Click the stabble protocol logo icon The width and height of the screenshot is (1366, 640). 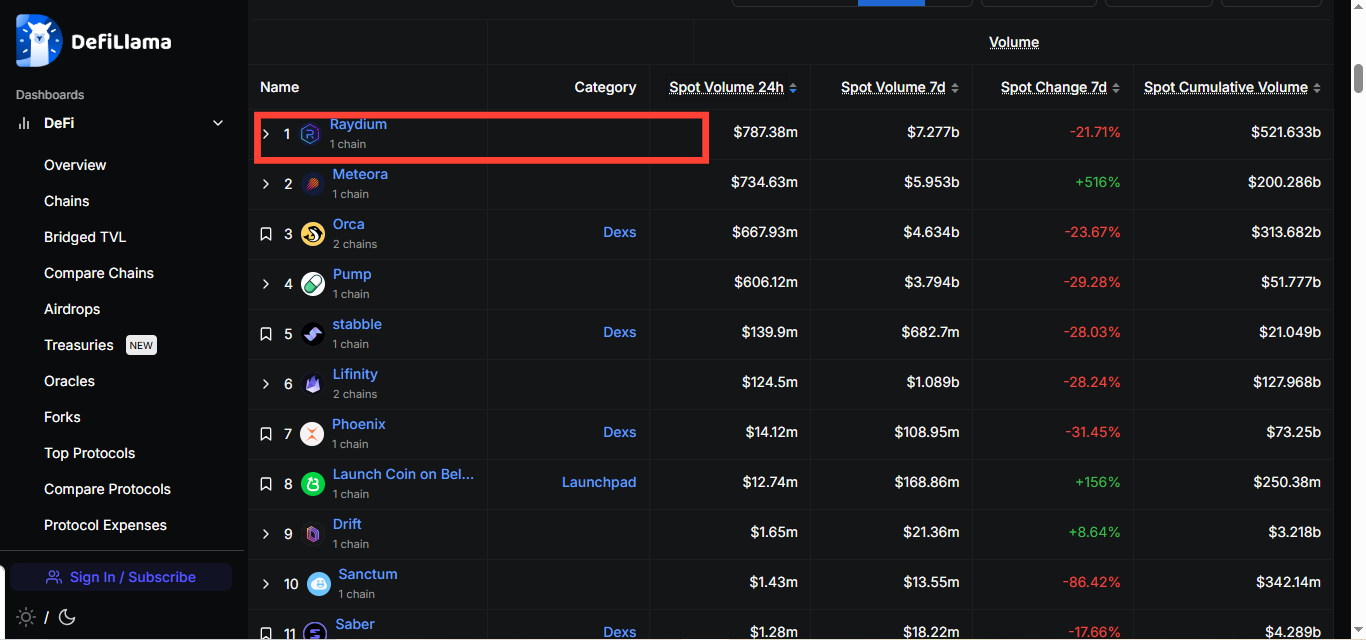pyautogui.click(x=312, y=334)
